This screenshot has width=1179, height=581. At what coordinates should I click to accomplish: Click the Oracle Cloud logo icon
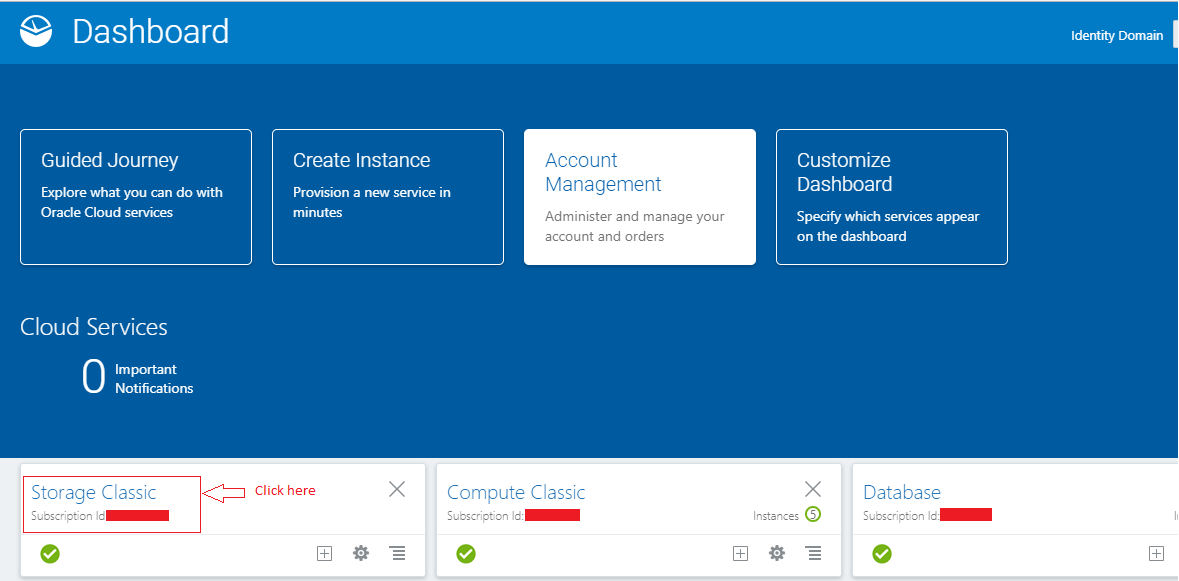point(36,32)
